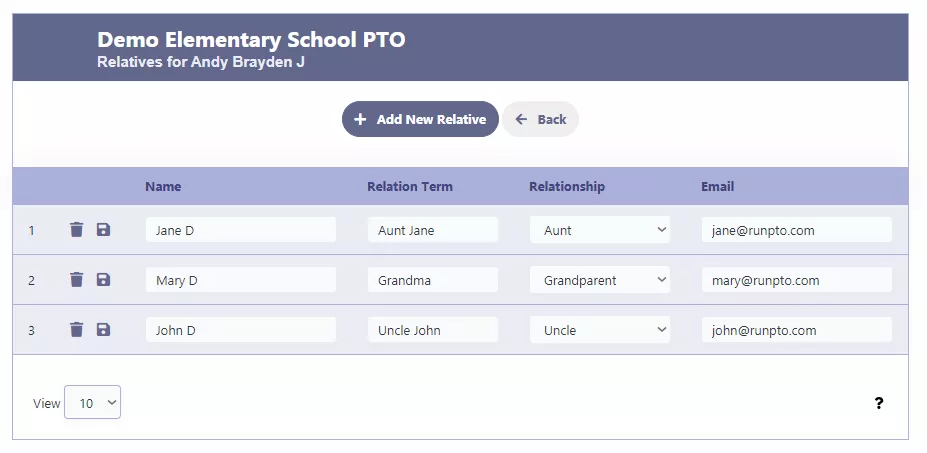
Task: Click the Relation Term column header
Action: click(x=410, y=186)
